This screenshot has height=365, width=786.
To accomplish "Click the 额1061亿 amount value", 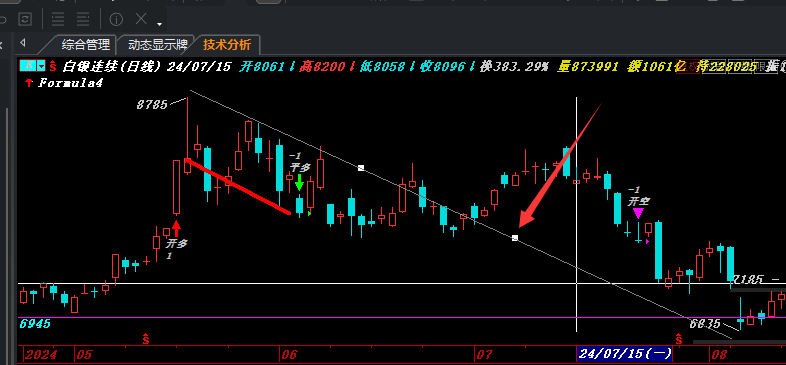I will tap(656, 66).
